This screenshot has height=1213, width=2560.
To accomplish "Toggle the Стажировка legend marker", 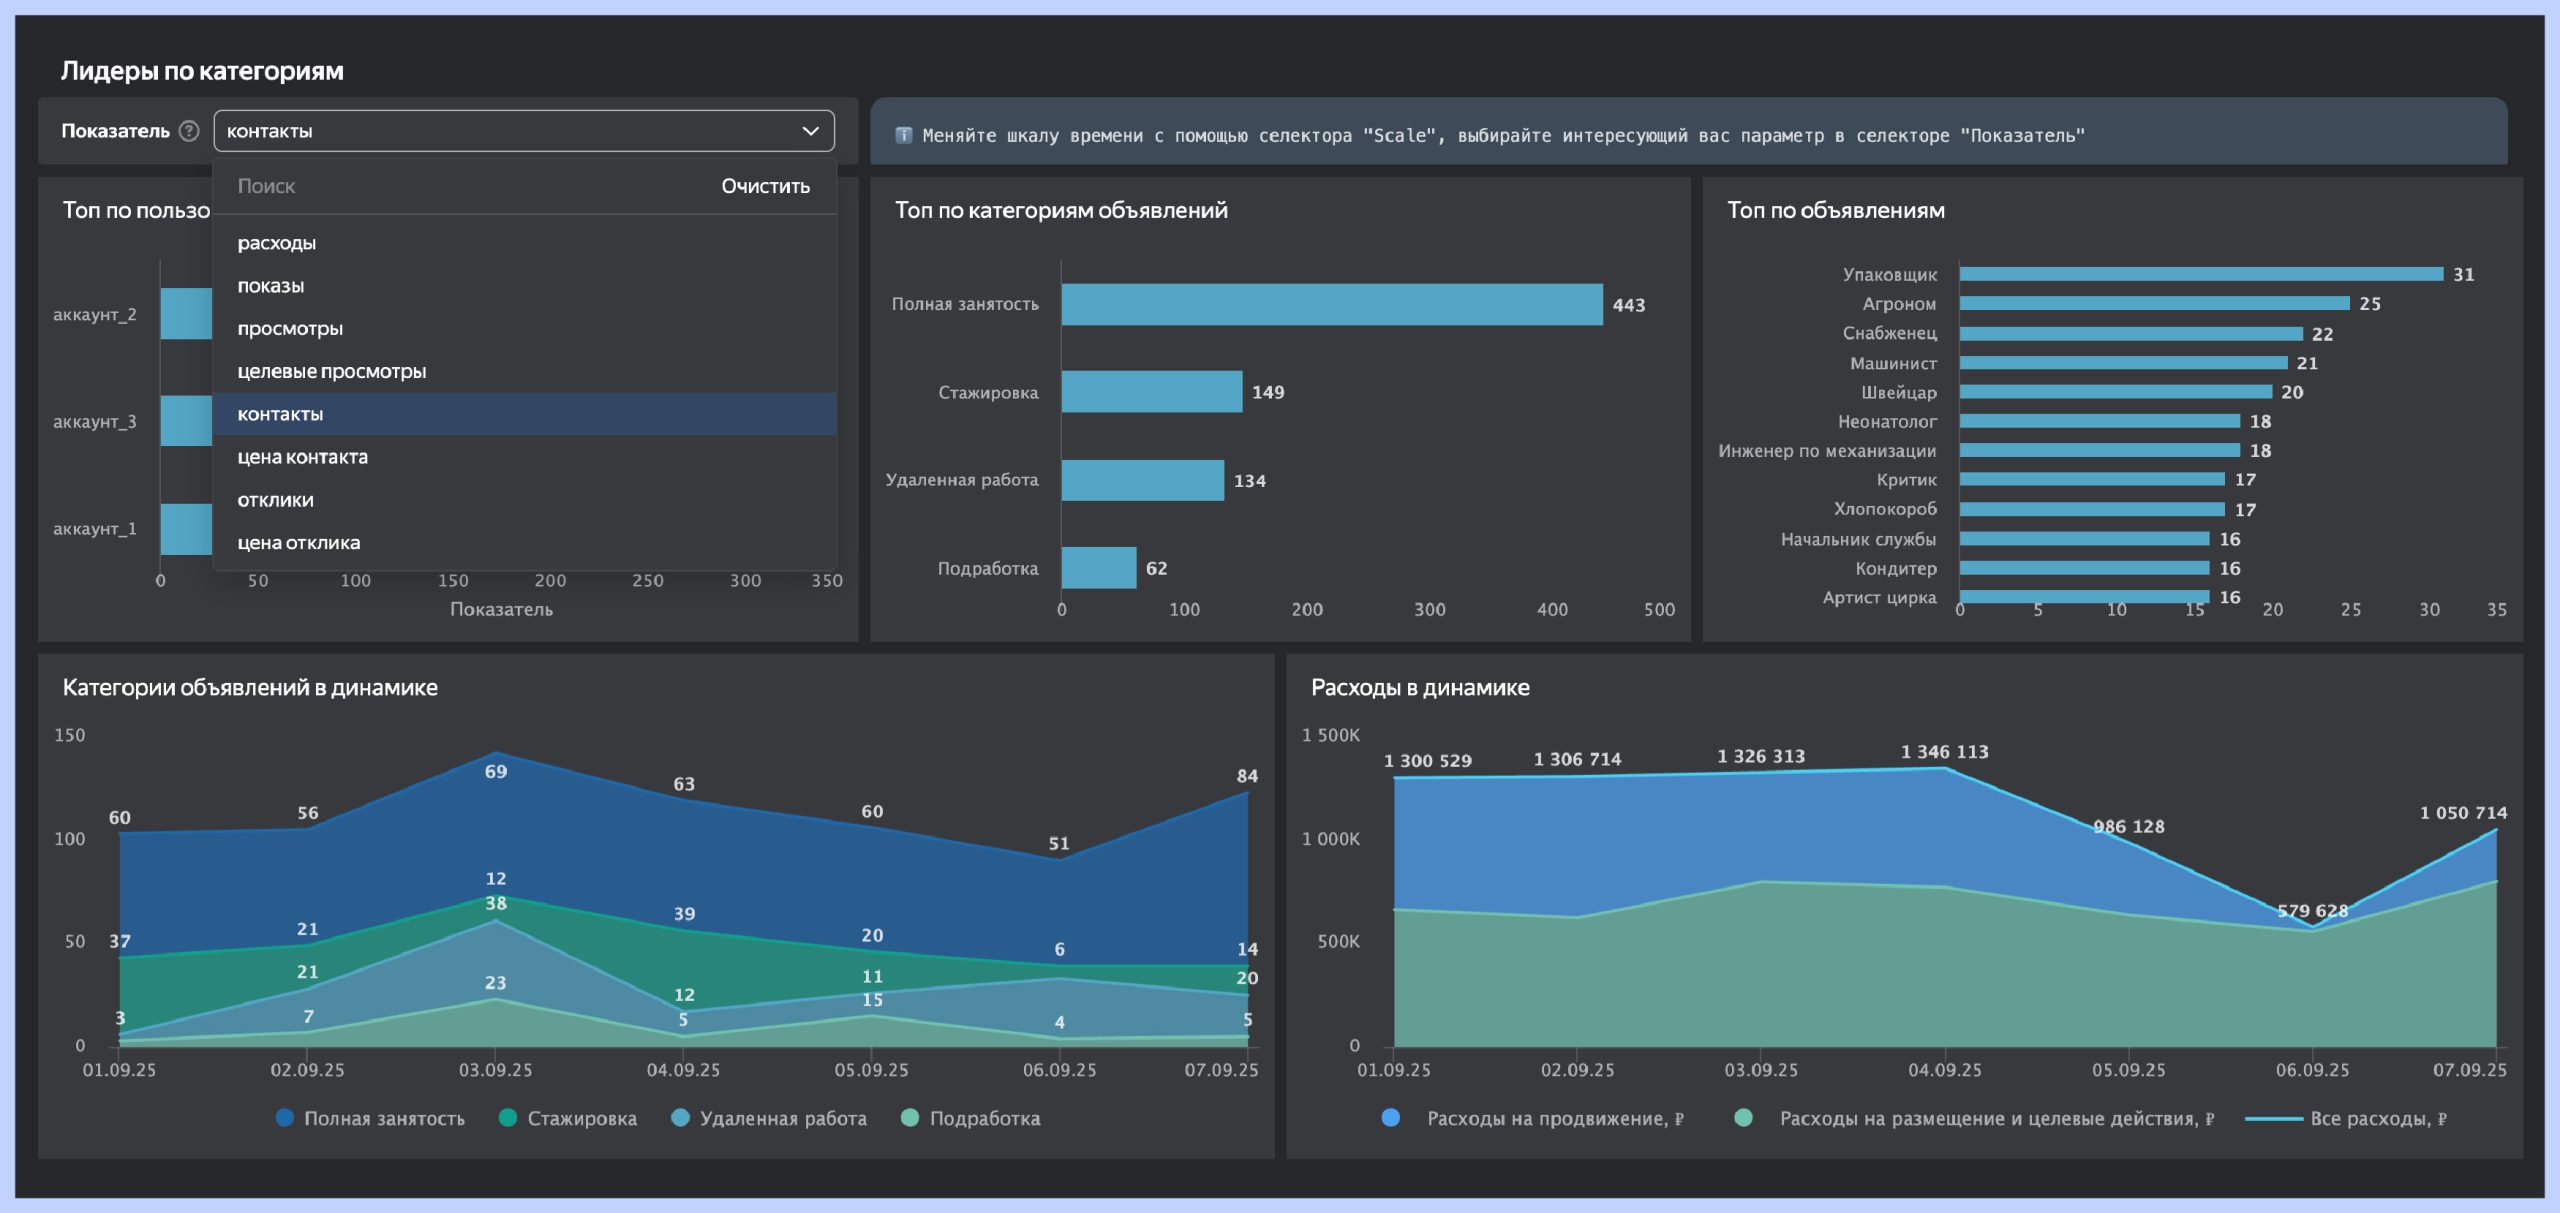I will click(508, 1118).
